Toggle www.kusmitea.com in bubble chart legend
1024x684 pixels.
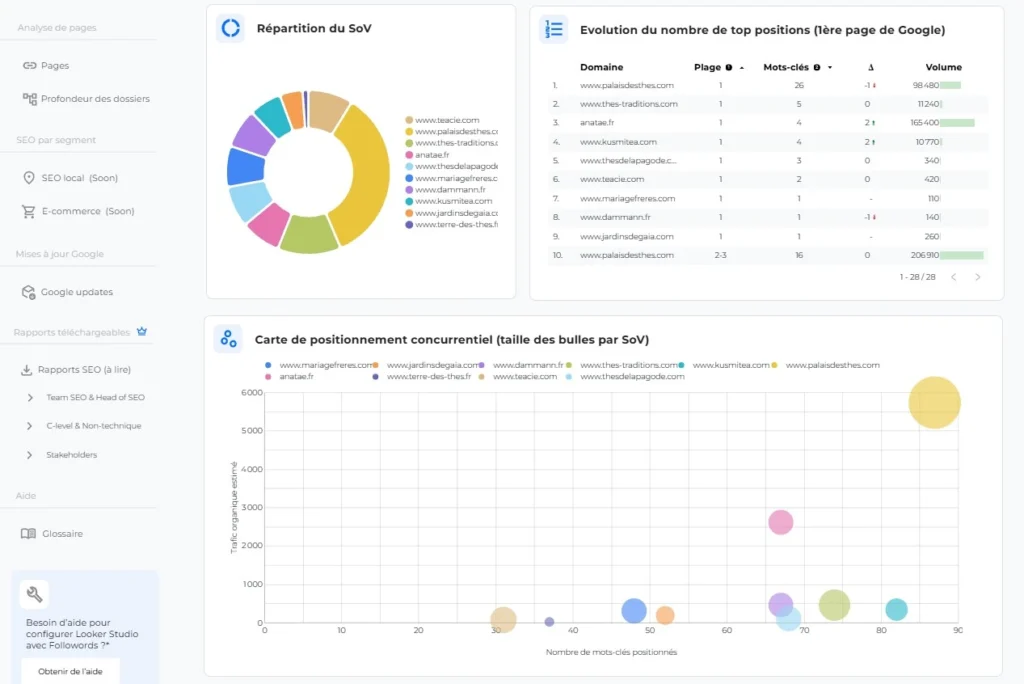[730, 366]
